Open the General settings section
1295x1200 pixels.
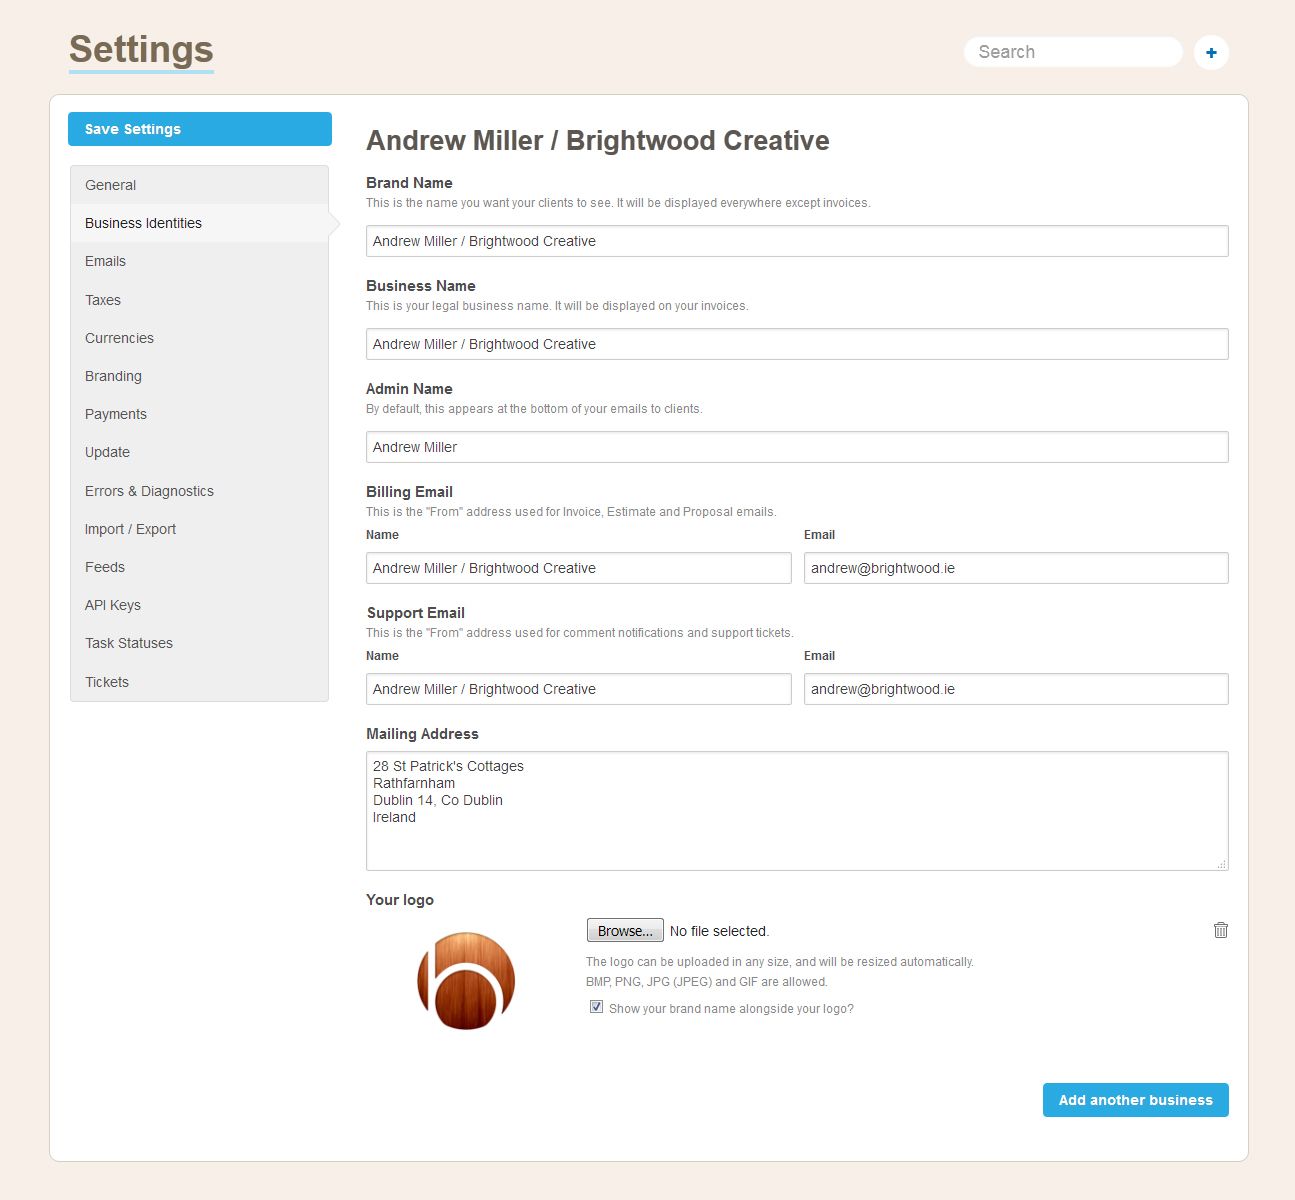199,185
